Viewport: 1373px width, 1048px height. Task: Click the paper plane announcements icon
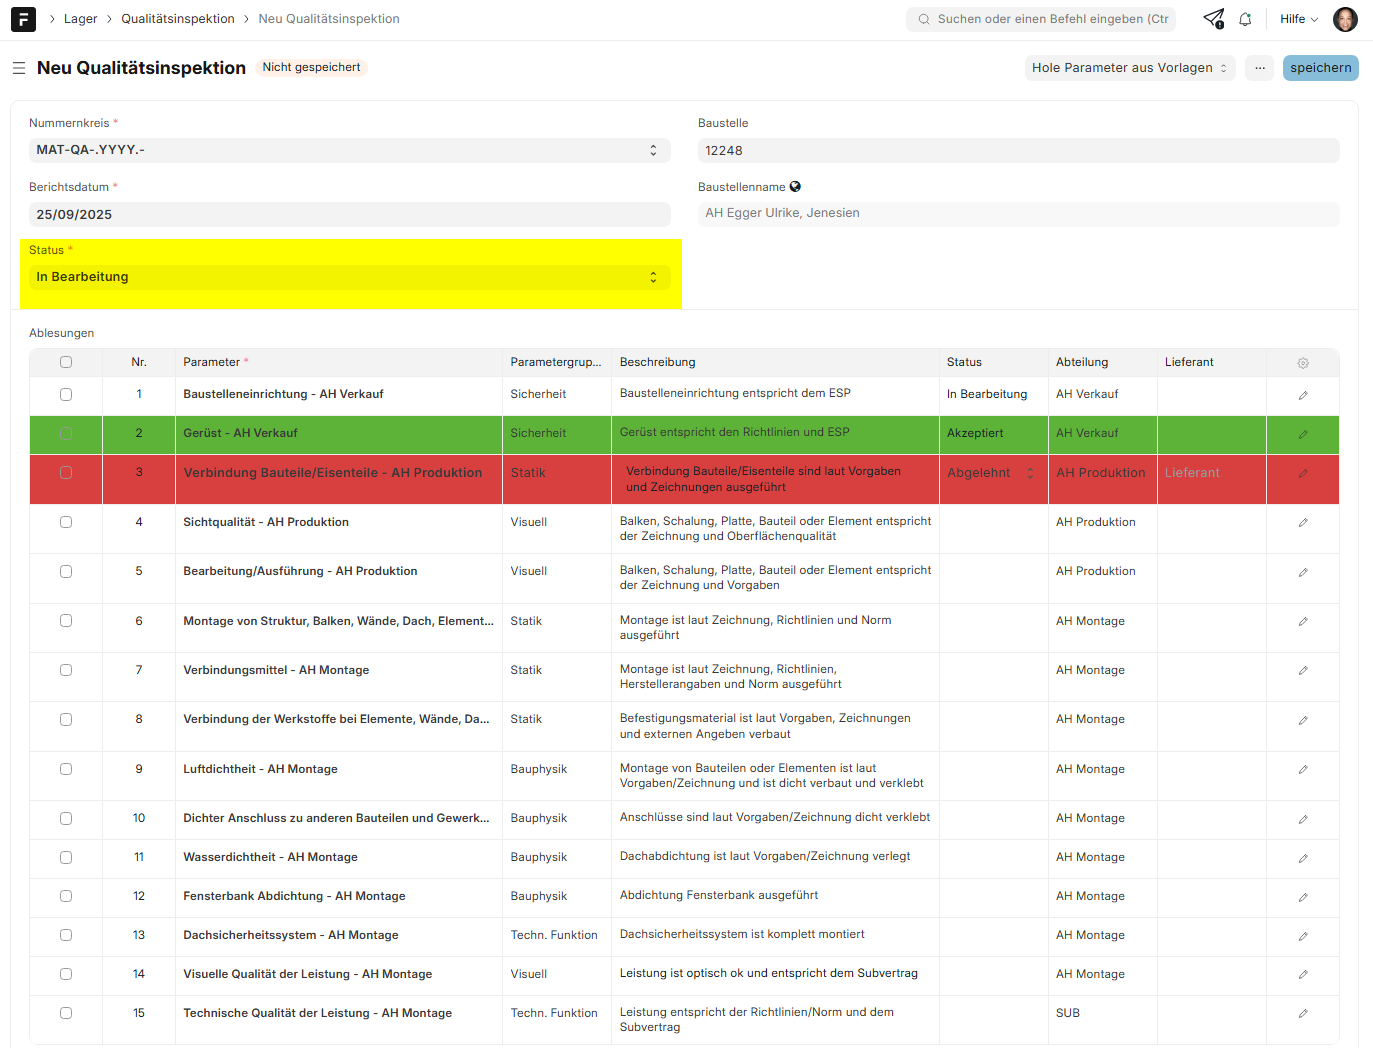[x=1213, y=19]
